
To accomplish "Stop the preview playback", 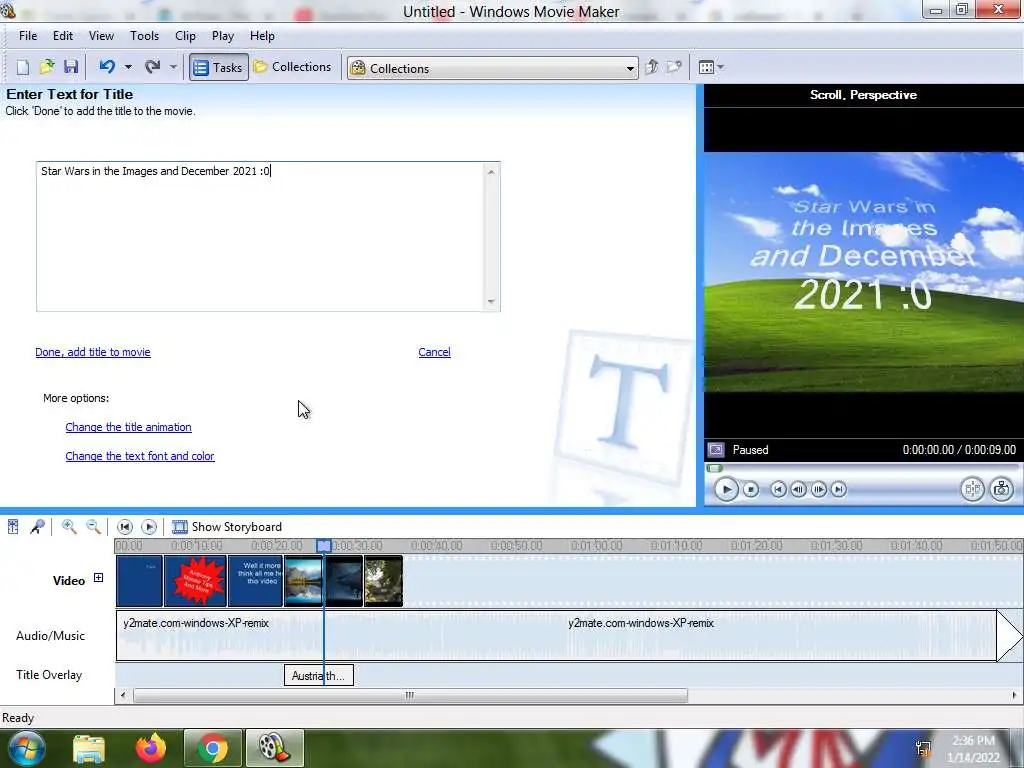I will tap(751, 489).
